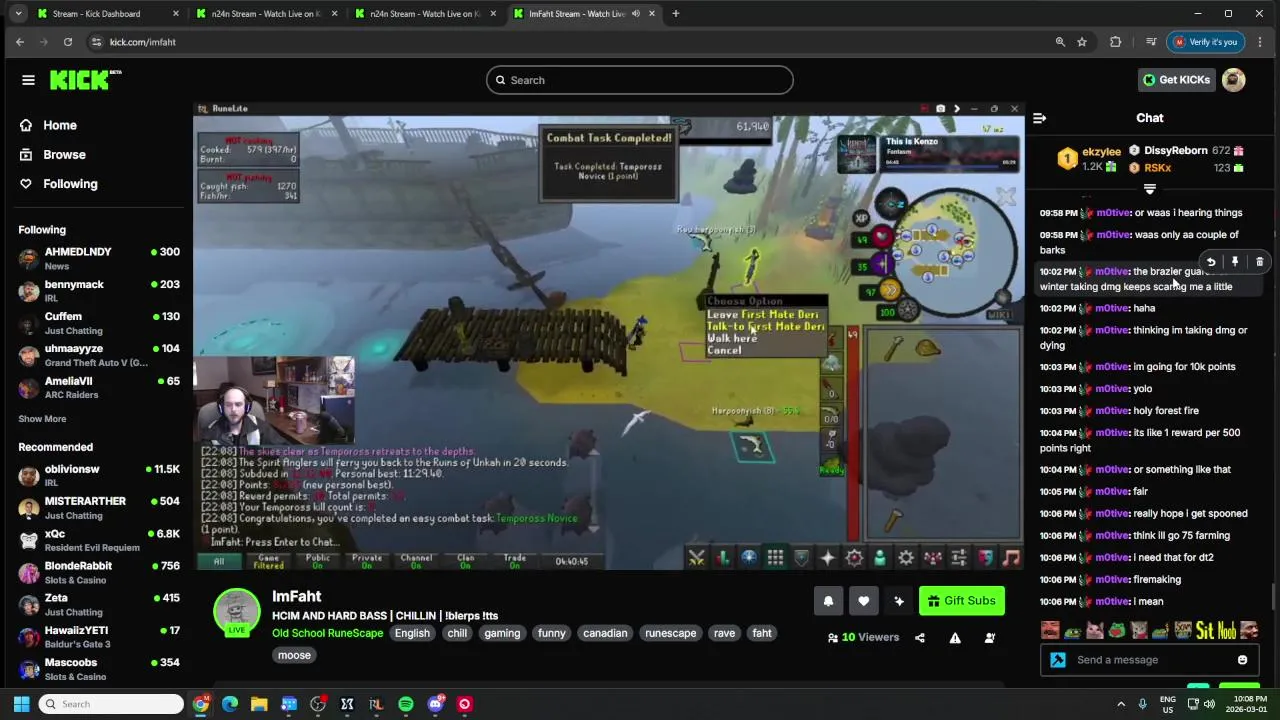The width and height of the screenshot is (1280, 720).
Task: Open AHMEDLNDY followed channel
Action: (x=98, y=259)
